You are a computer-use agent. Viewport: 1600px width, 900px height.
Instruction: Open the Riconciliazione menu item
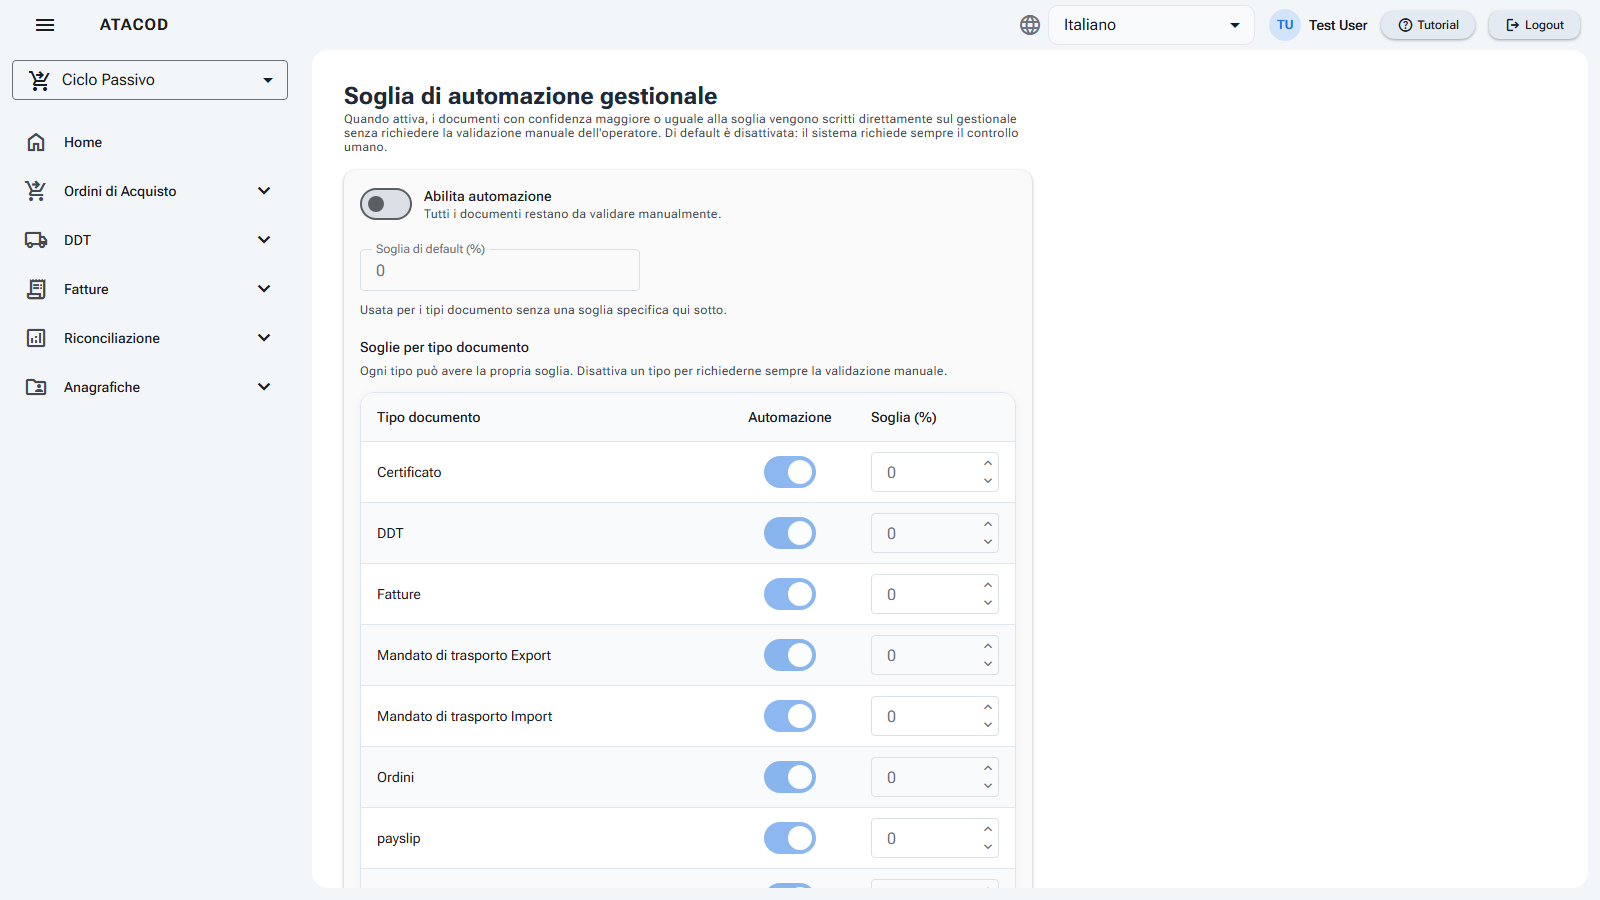point(150,338)
